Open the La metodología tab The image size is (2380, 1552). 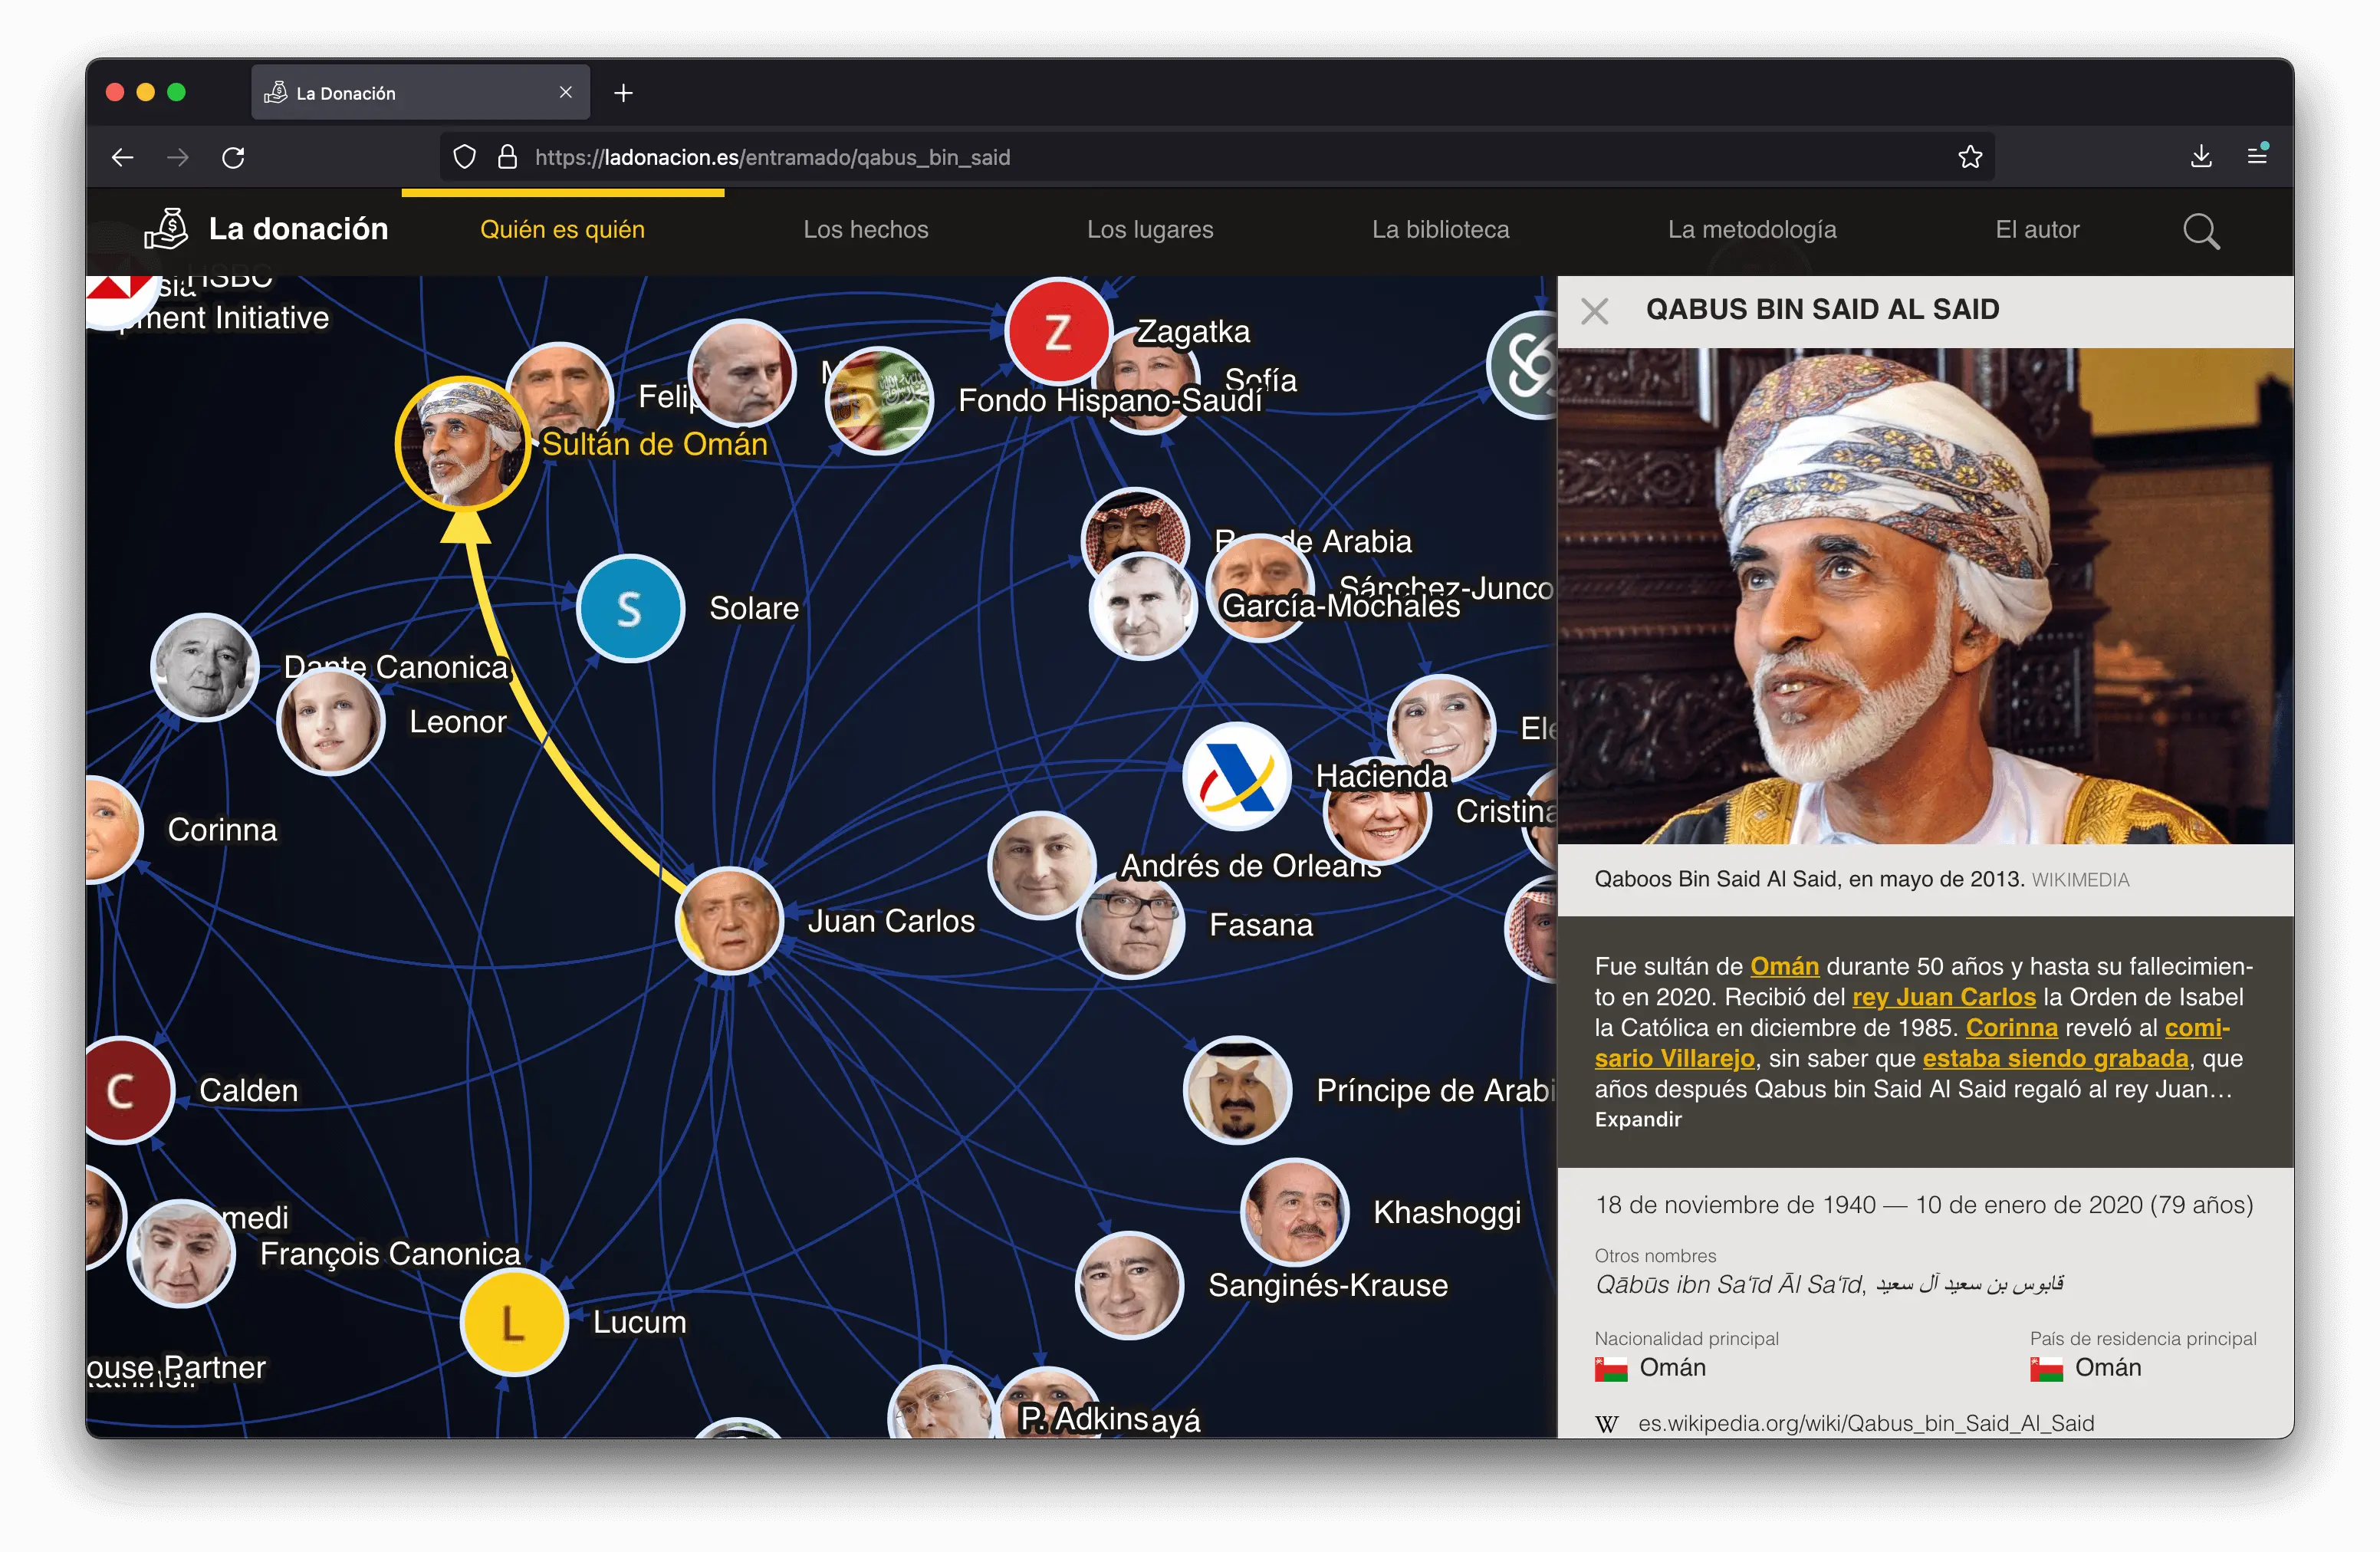tap(1751, 229)
